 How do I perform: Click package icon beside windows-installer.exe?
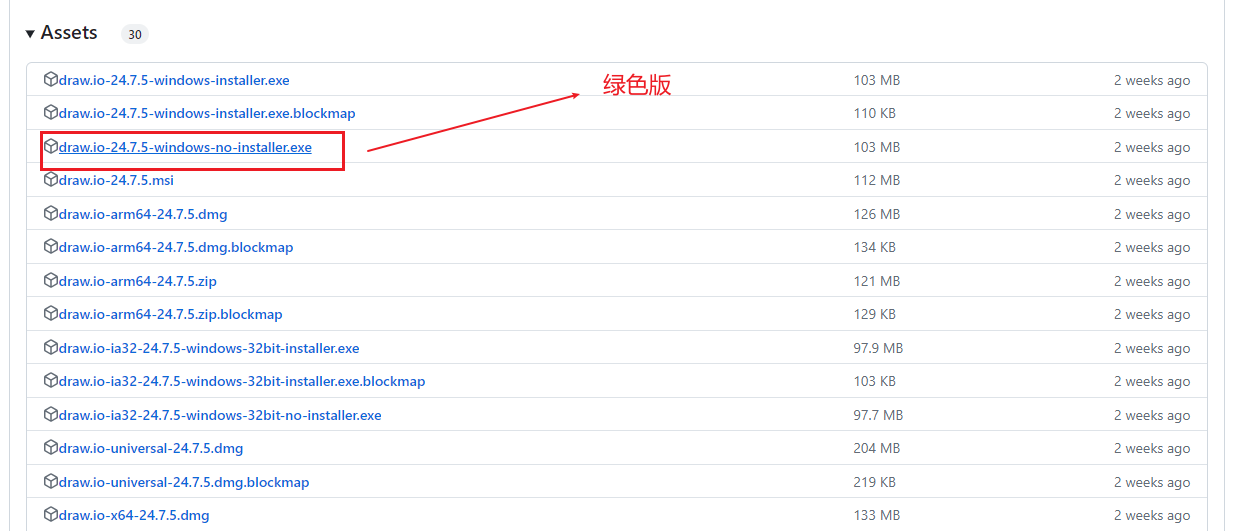tap(50, 79)
